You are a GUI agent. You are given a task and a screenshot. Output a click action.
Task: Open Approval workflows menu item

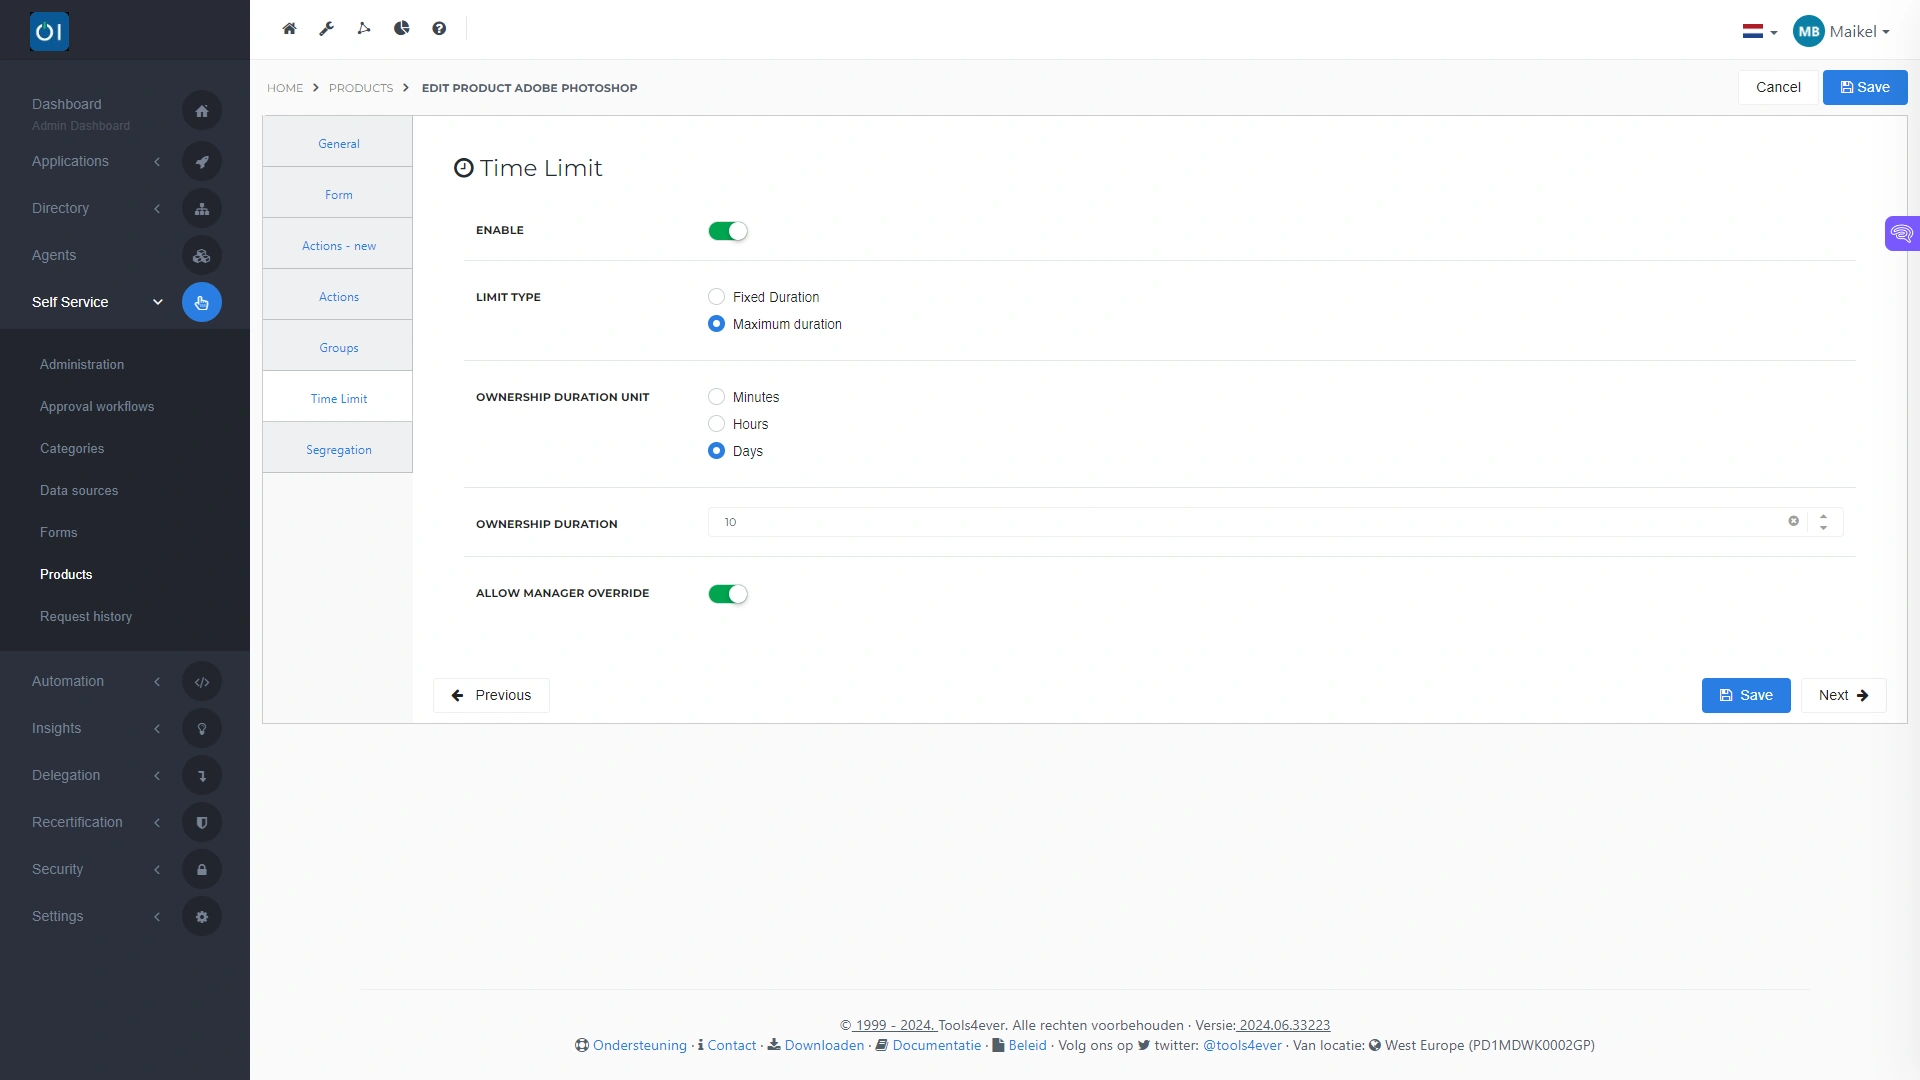97,407
